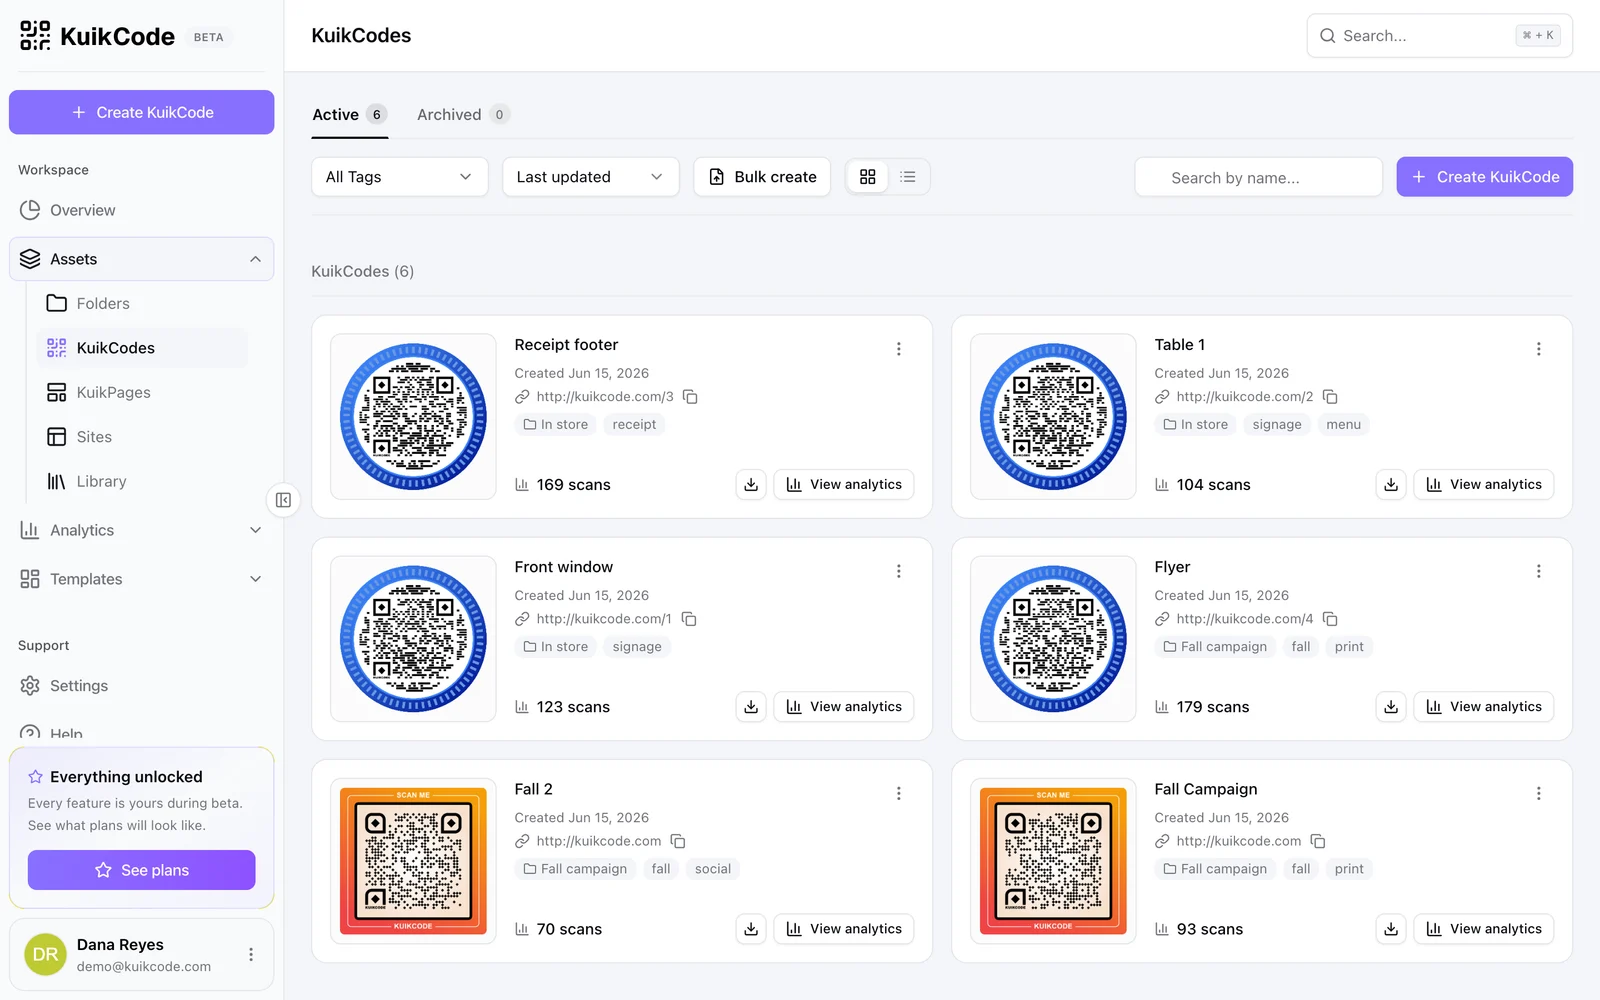Switch to the Archived tab

tap(463, 115)
